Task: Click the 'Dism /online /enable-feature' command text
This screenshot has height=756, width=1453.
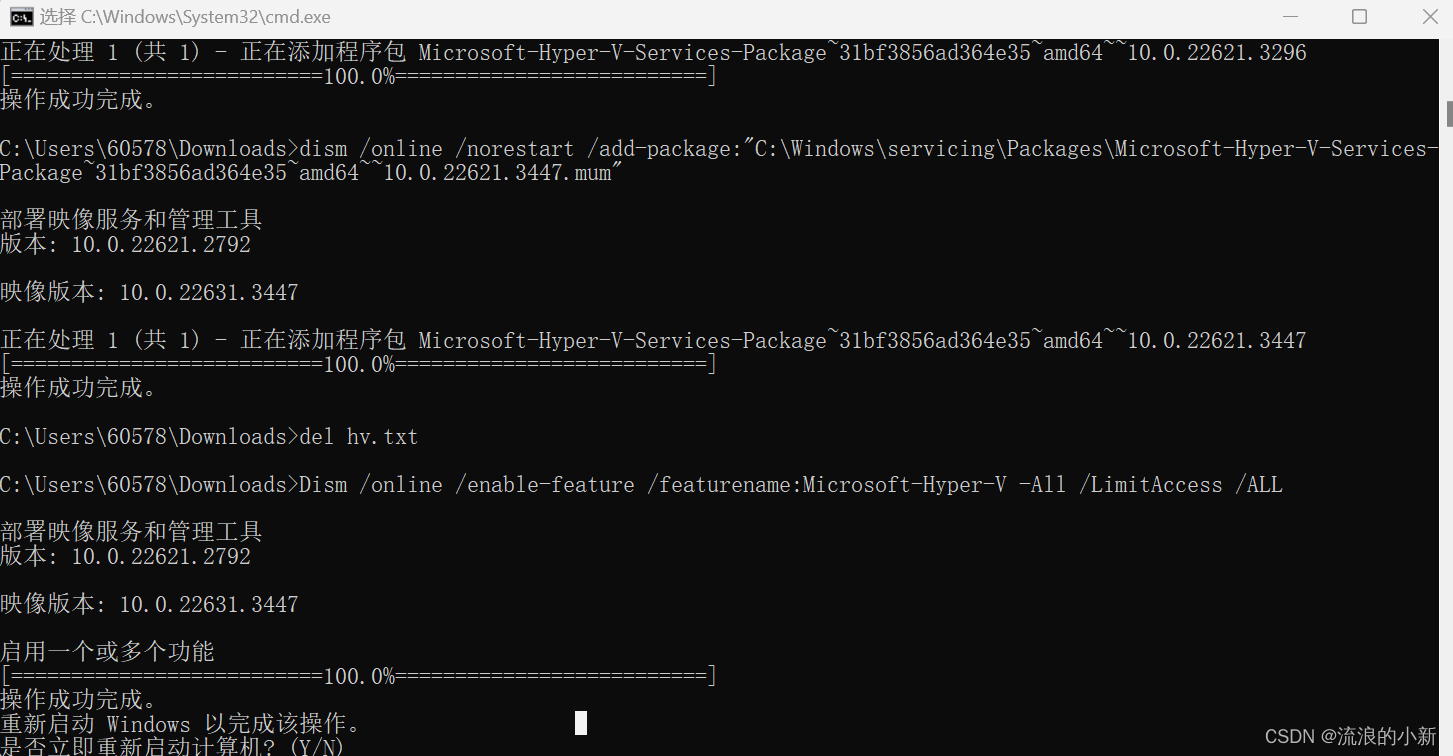Action: (x=467, y=485)
